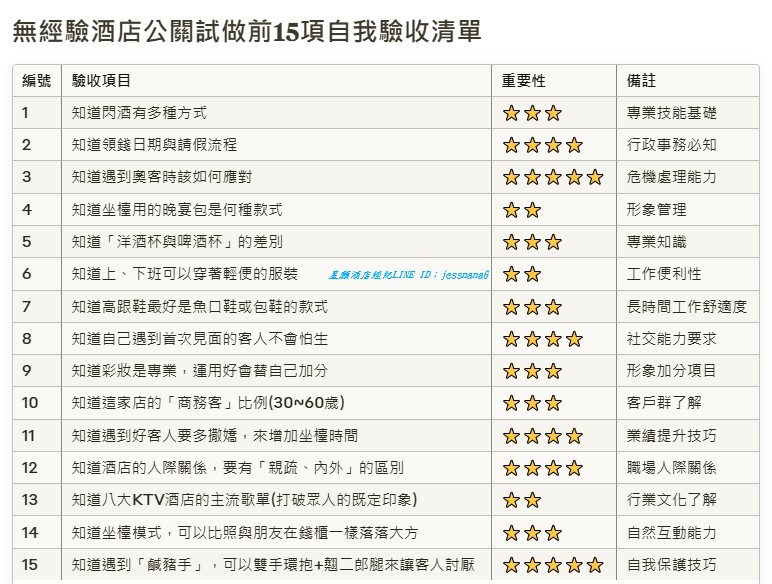Click the two-star rating in row 4

[521, 210]
